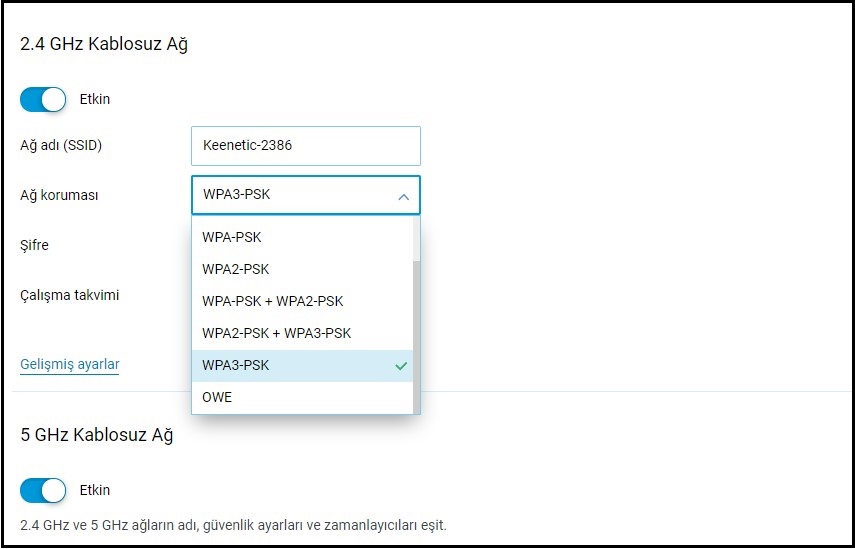Collapse the Ağ koruması dropdown via its chevron

pyautogui.click(x=403, y=196)
